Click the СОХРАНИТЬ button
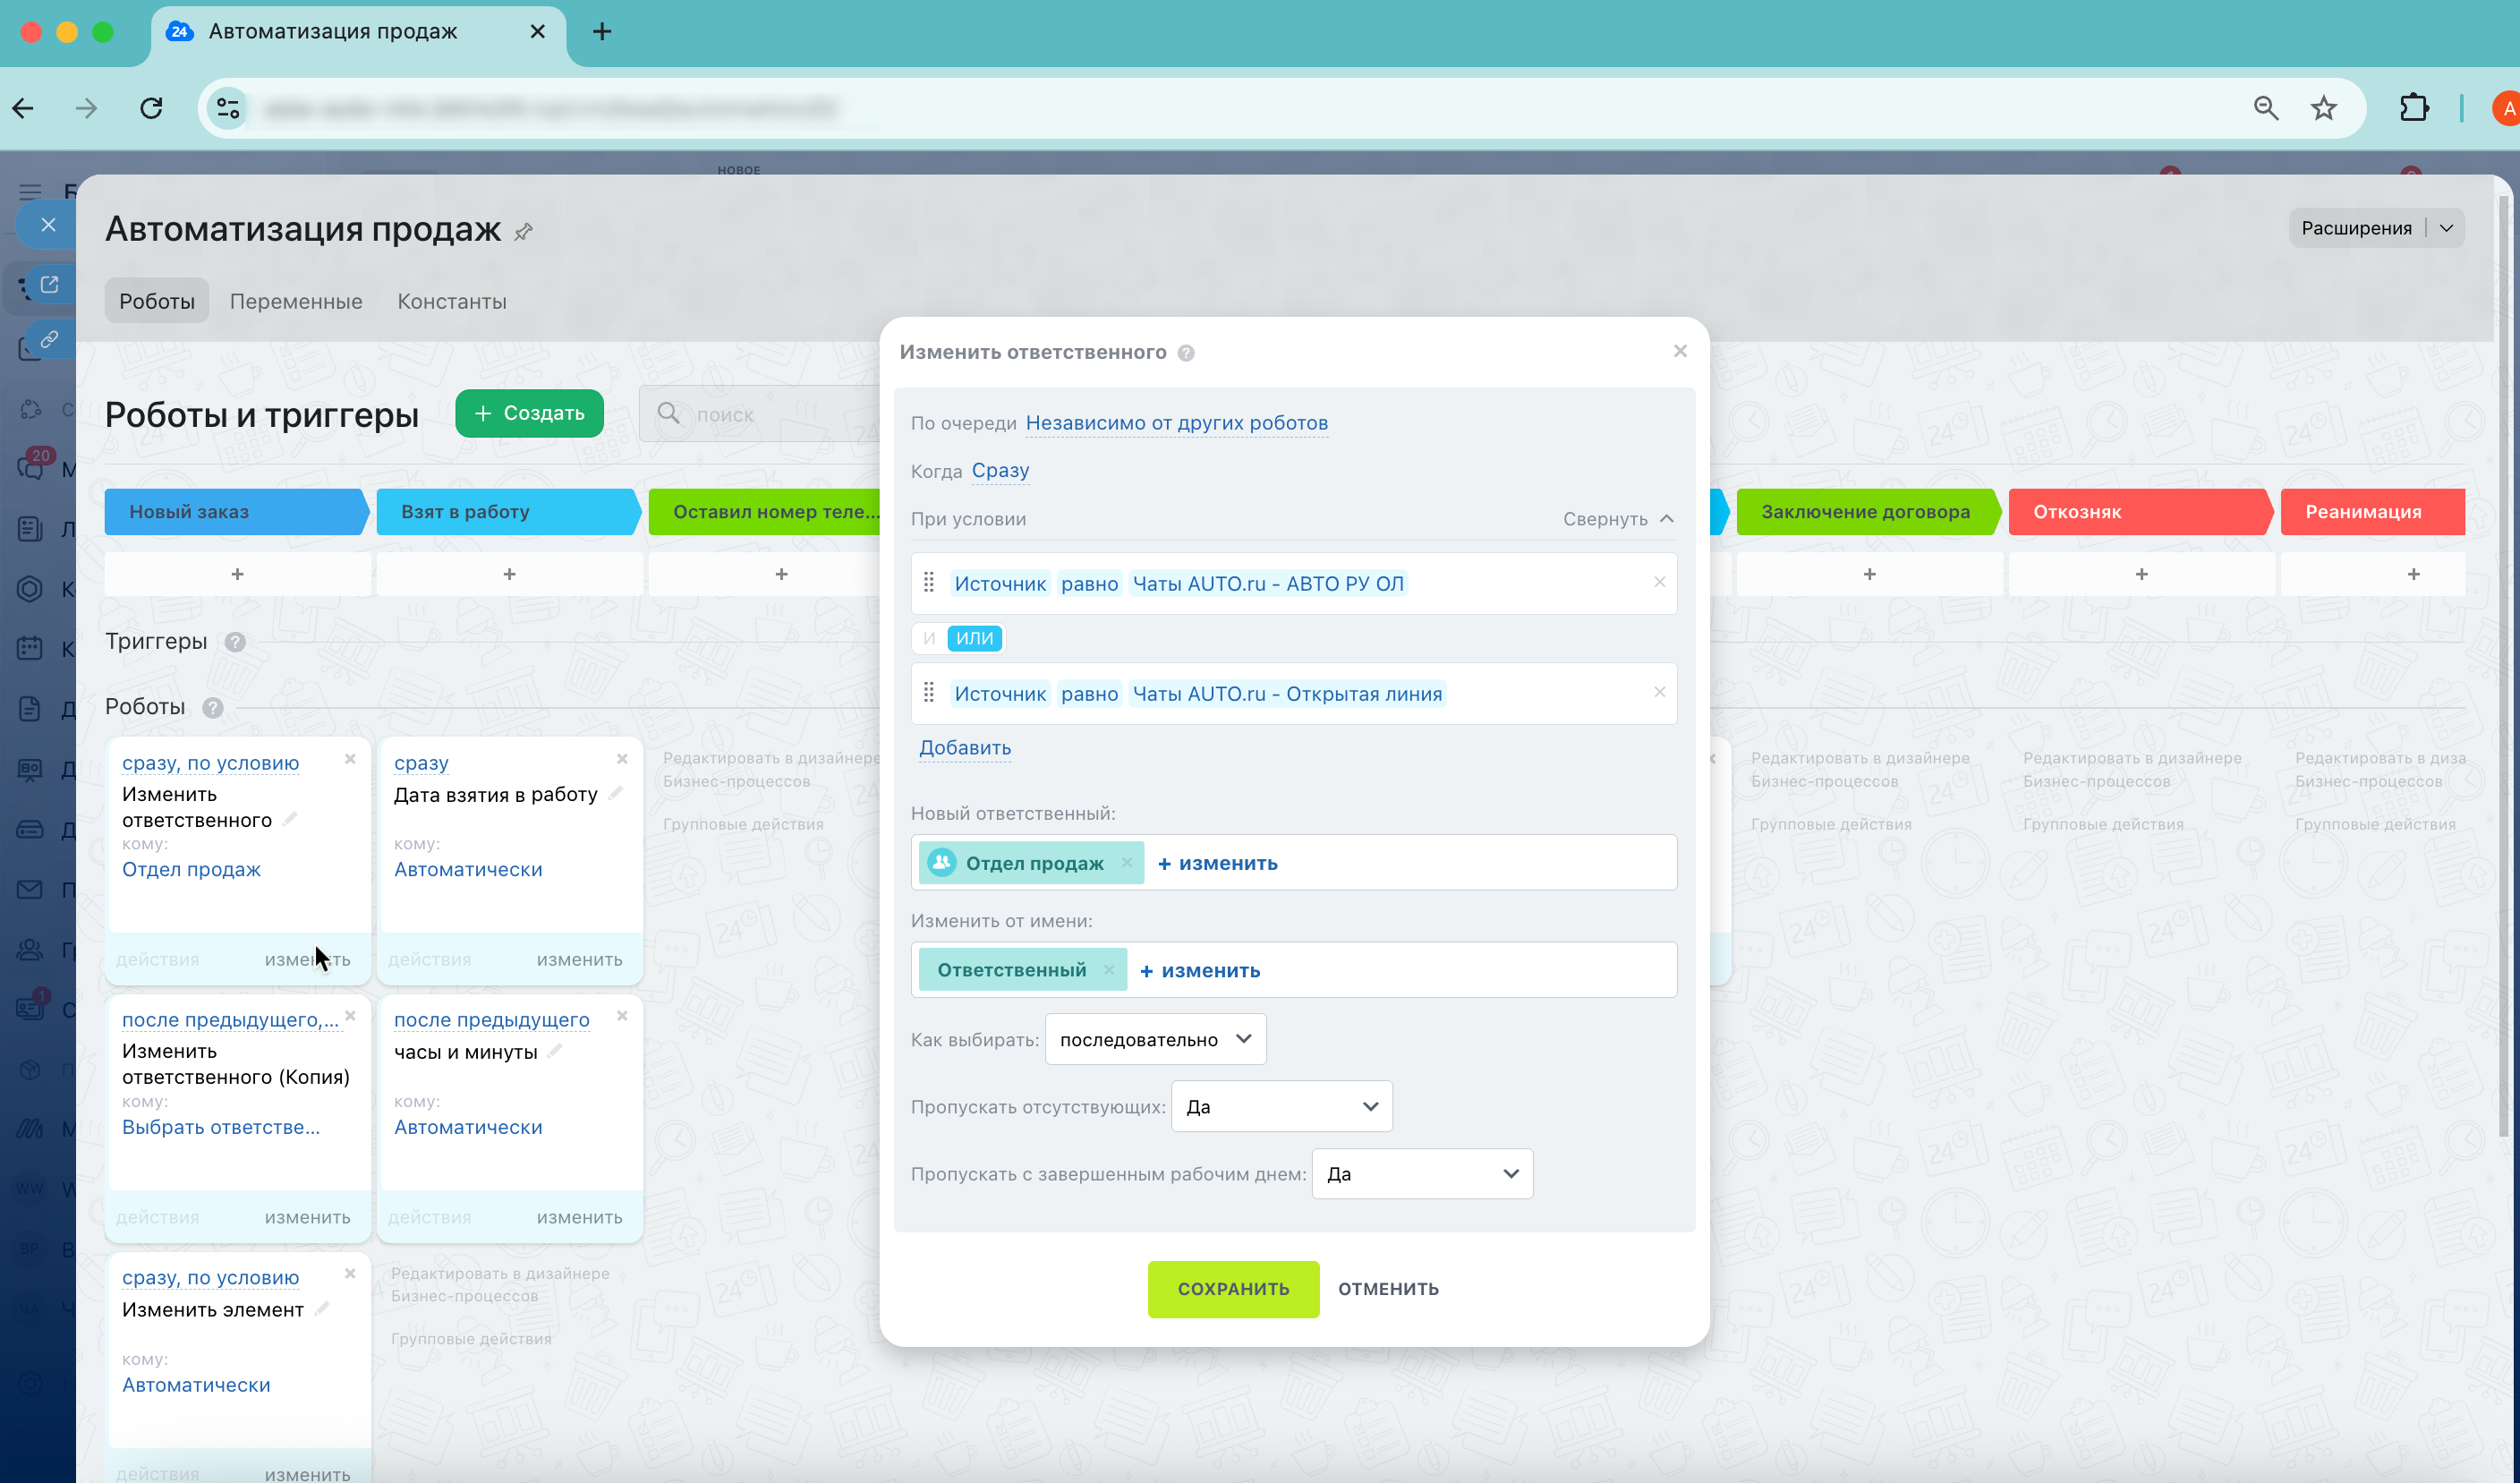Viewport: 2520px width, 1483px height. point(1233,1289)
